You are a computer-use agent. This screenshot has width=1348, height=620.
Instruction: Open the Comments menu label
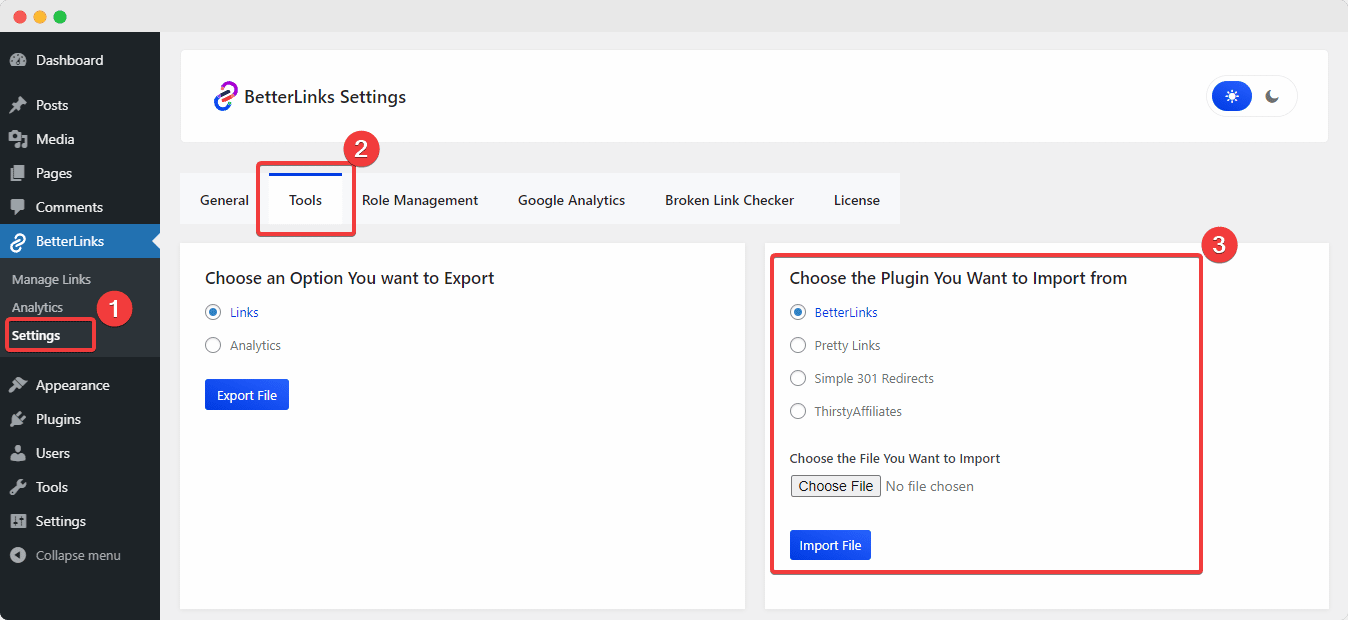pyautogui.click(x=69, y=207)
